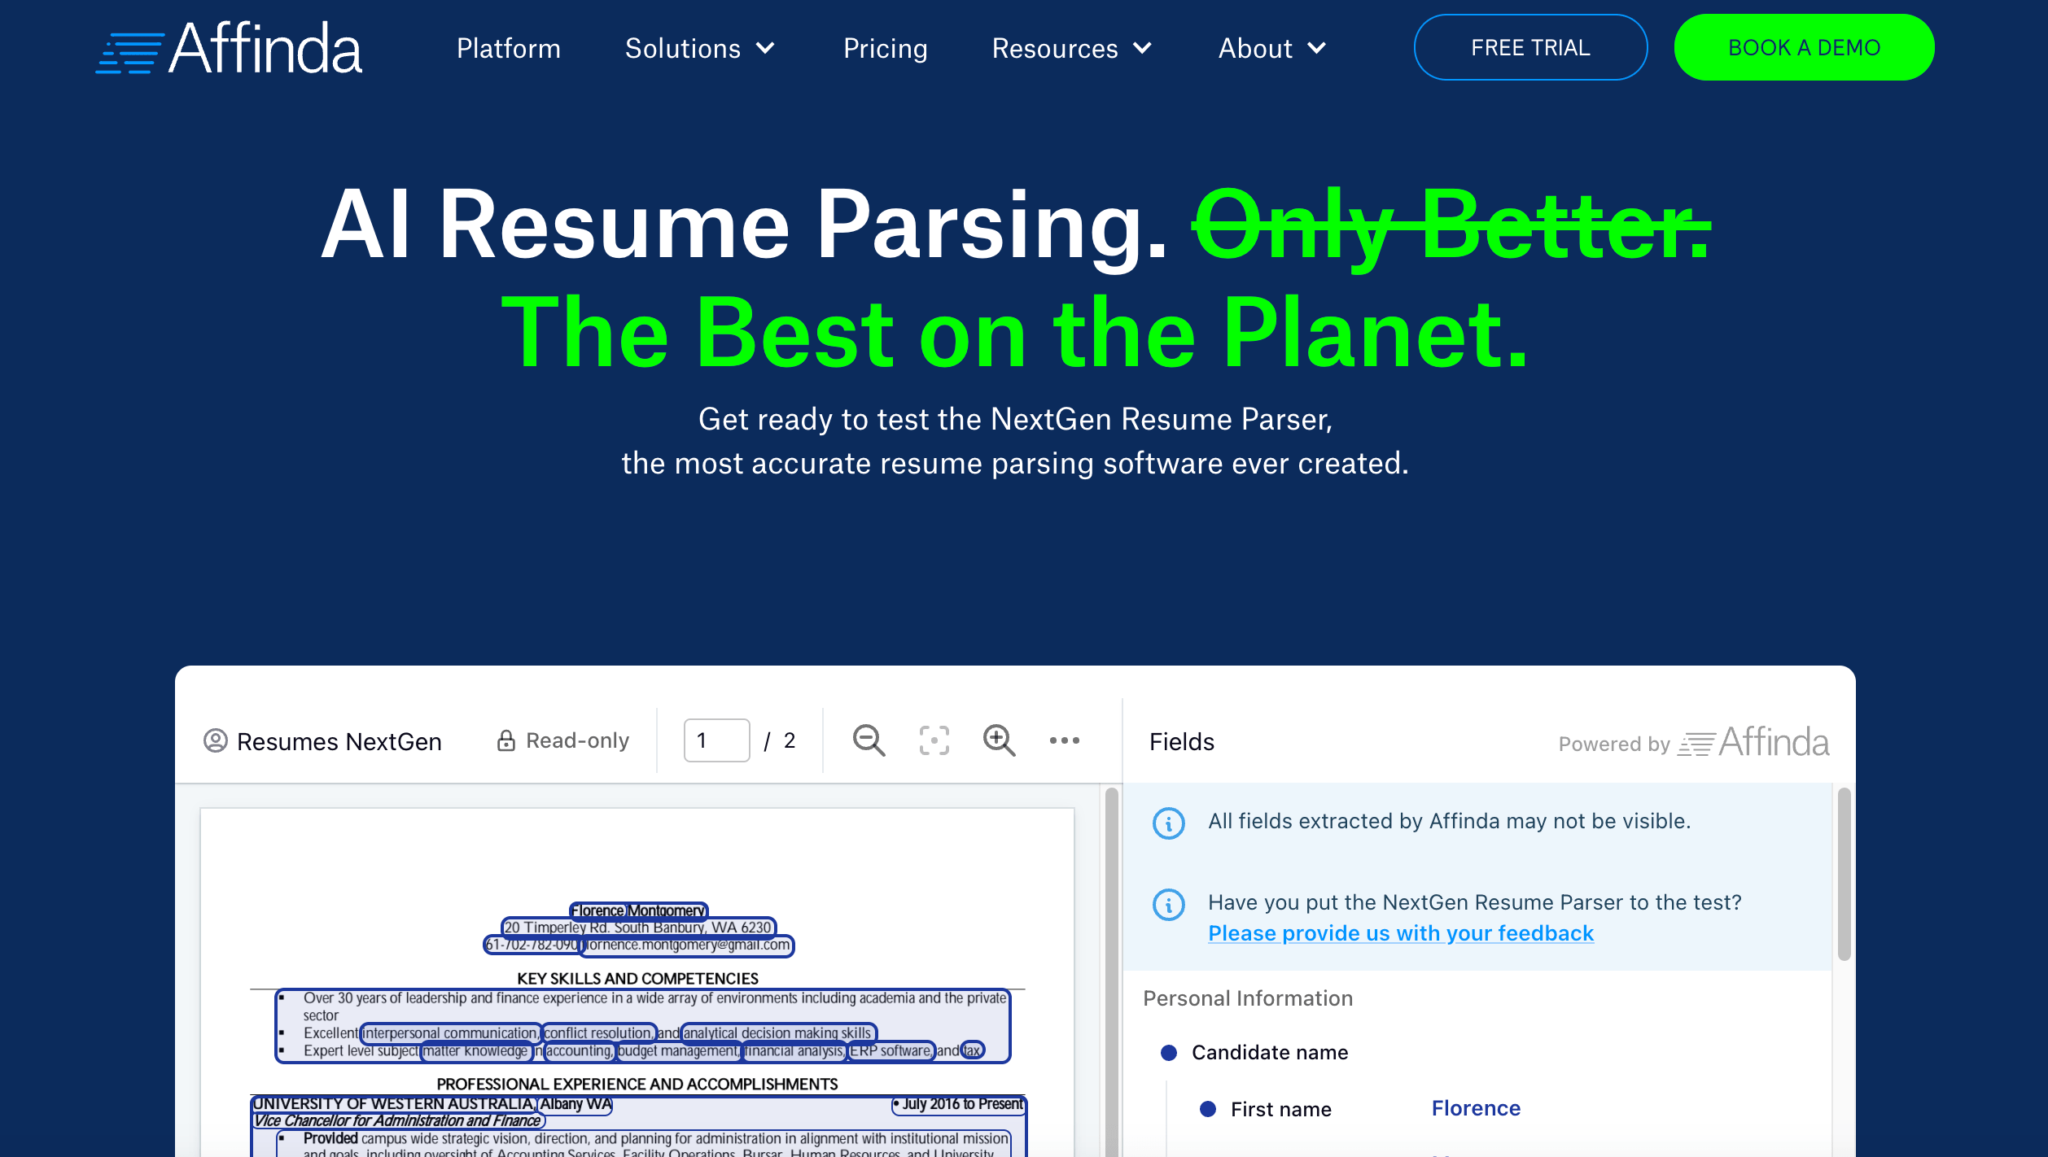Select the fit-to-page icon in the viewer toolbar
This screenshot has height=1157, width=2048.
tap(933, 740)
